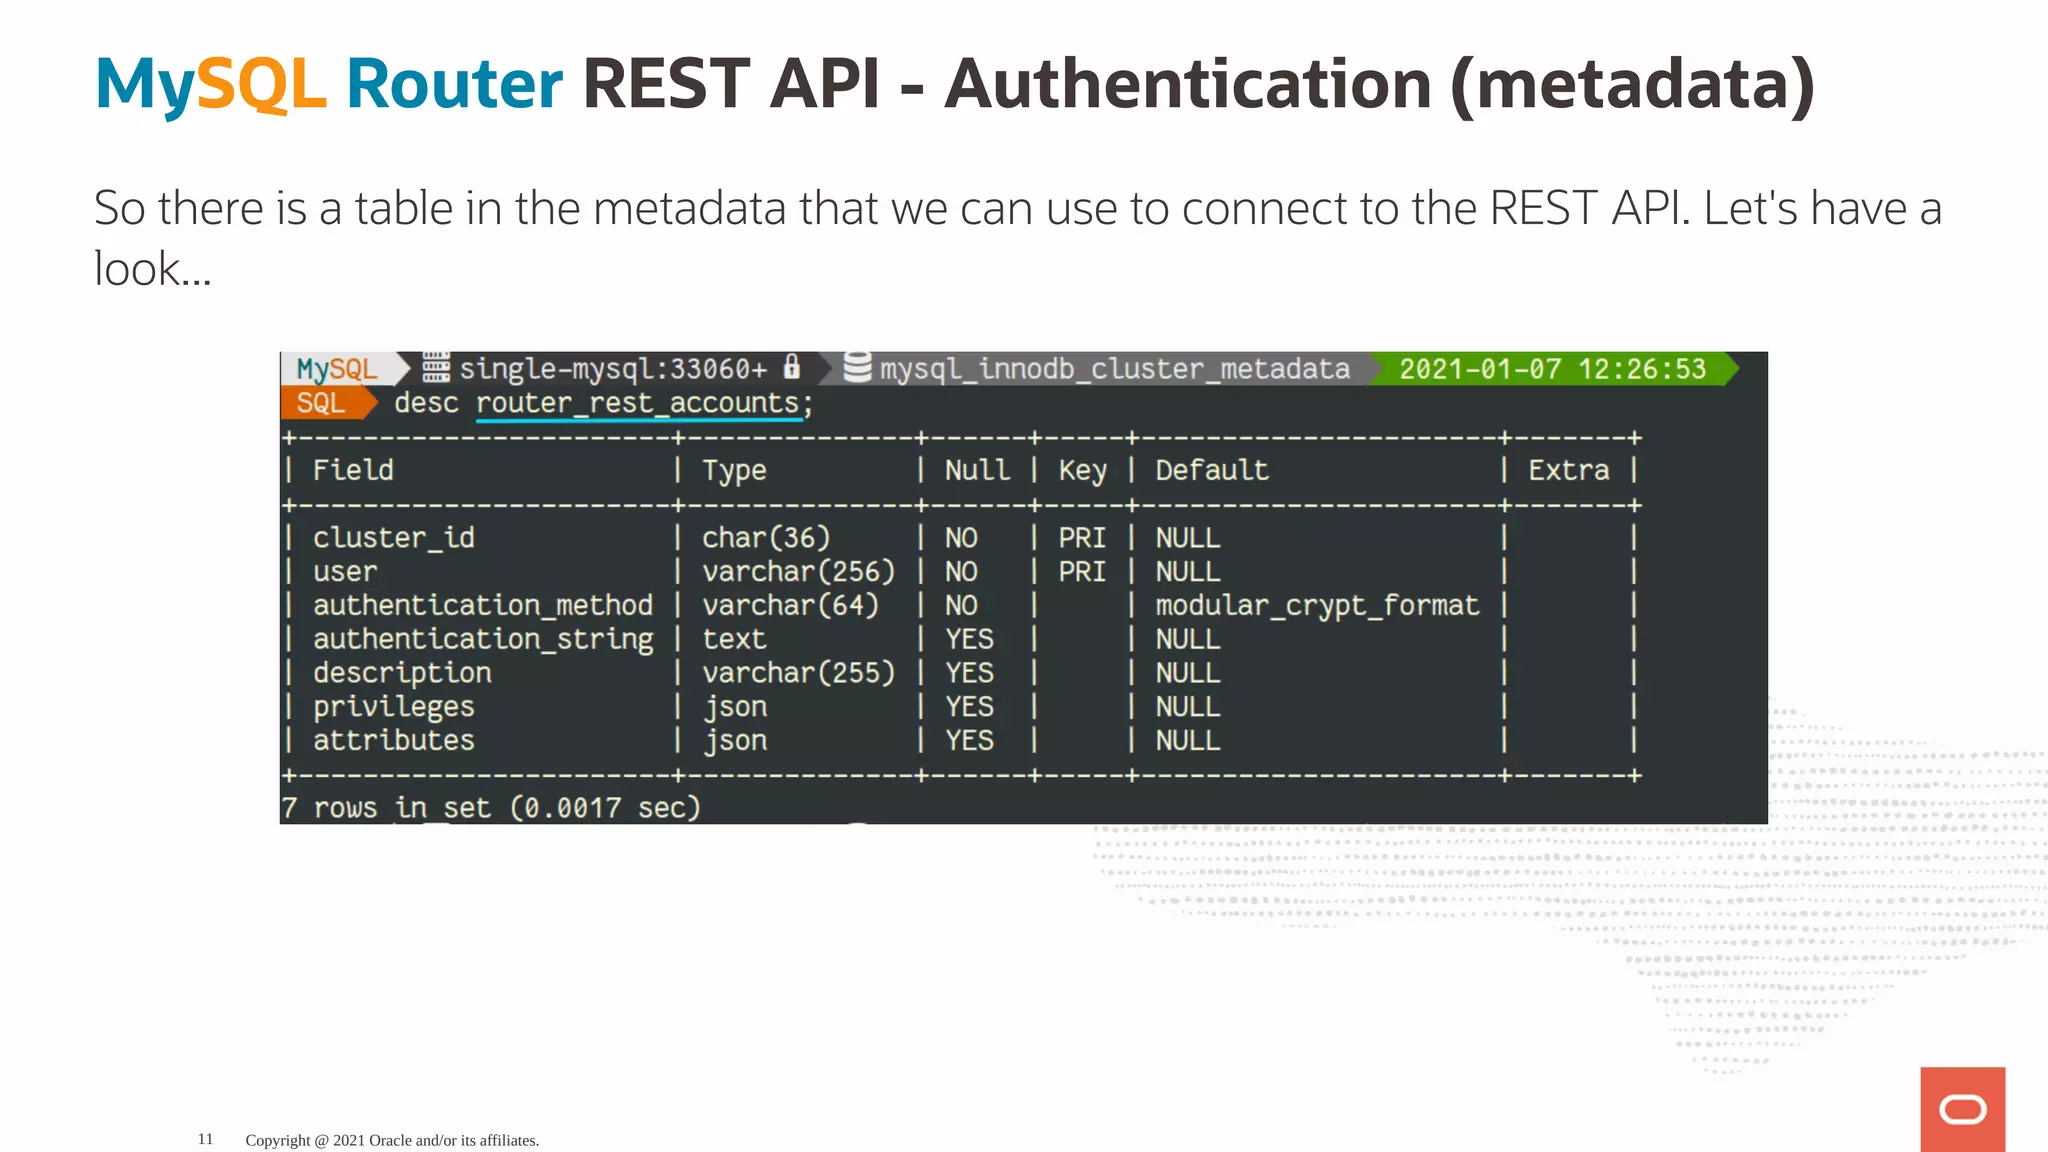Click the json type in attributes row
Screen dimensions: 2048x1152
click(734, 741)
